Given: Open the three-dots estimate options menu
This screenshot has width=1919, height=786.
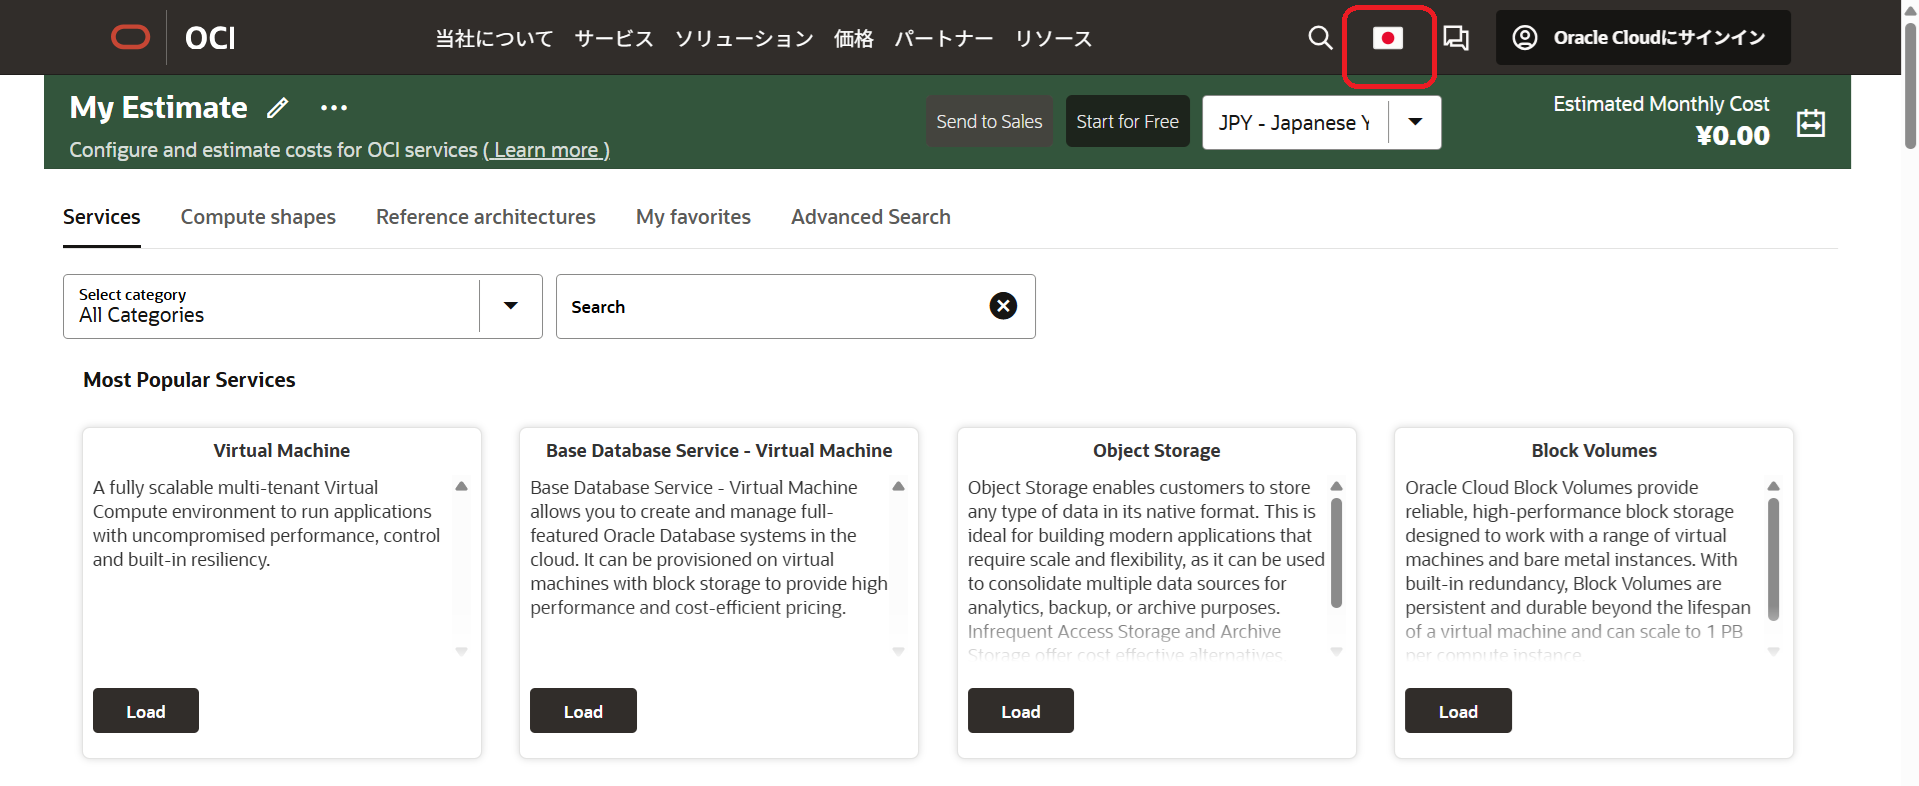Looking at the screenshot, I should point(334,108).
